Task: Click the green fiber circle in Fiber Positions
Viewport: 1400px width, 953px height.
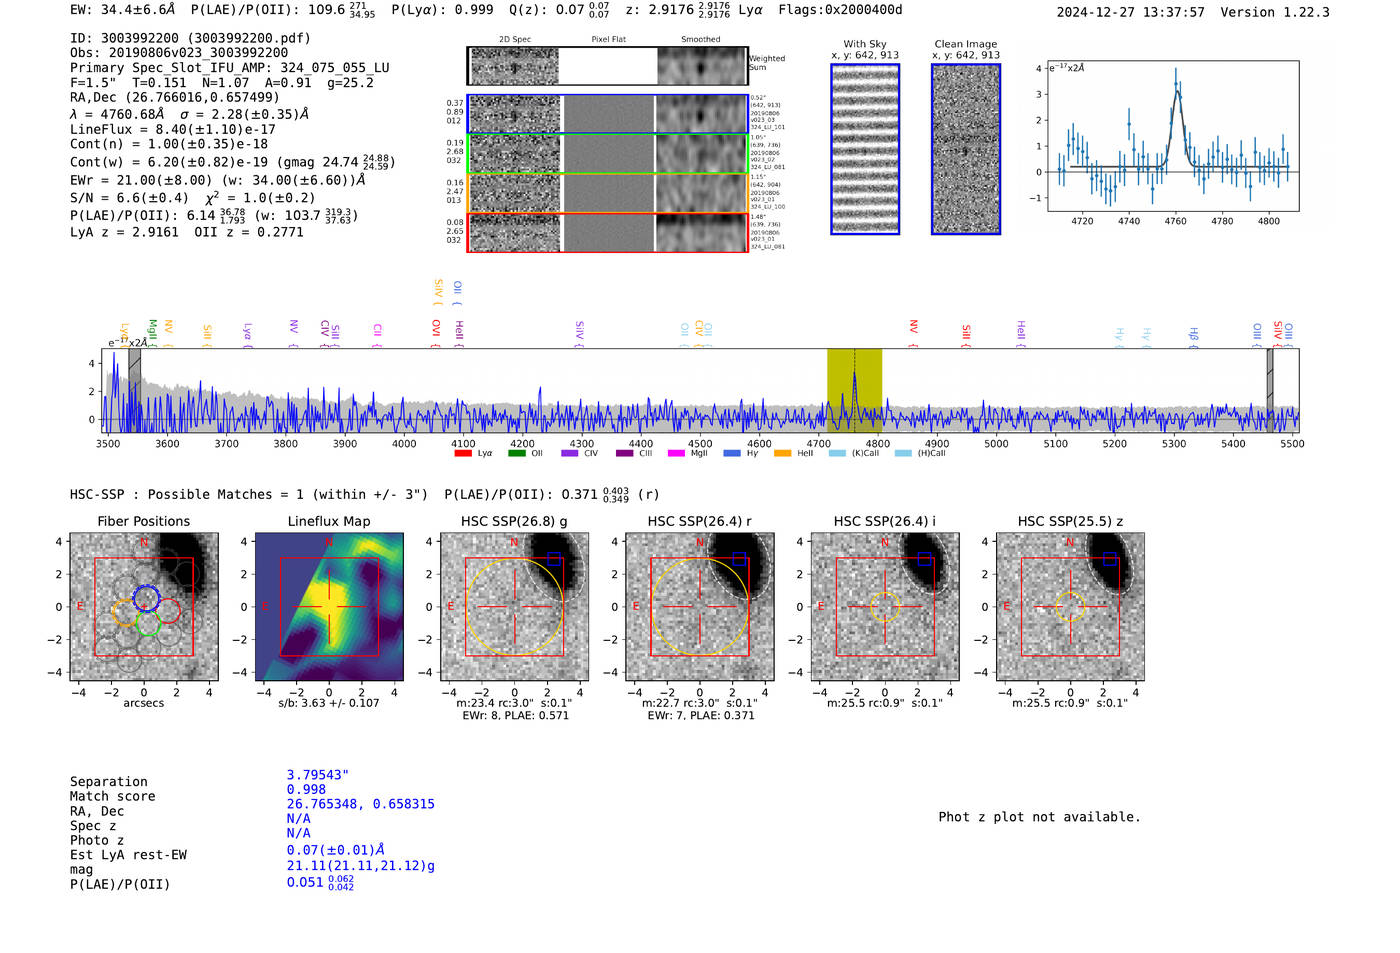Action: [148, 622]
